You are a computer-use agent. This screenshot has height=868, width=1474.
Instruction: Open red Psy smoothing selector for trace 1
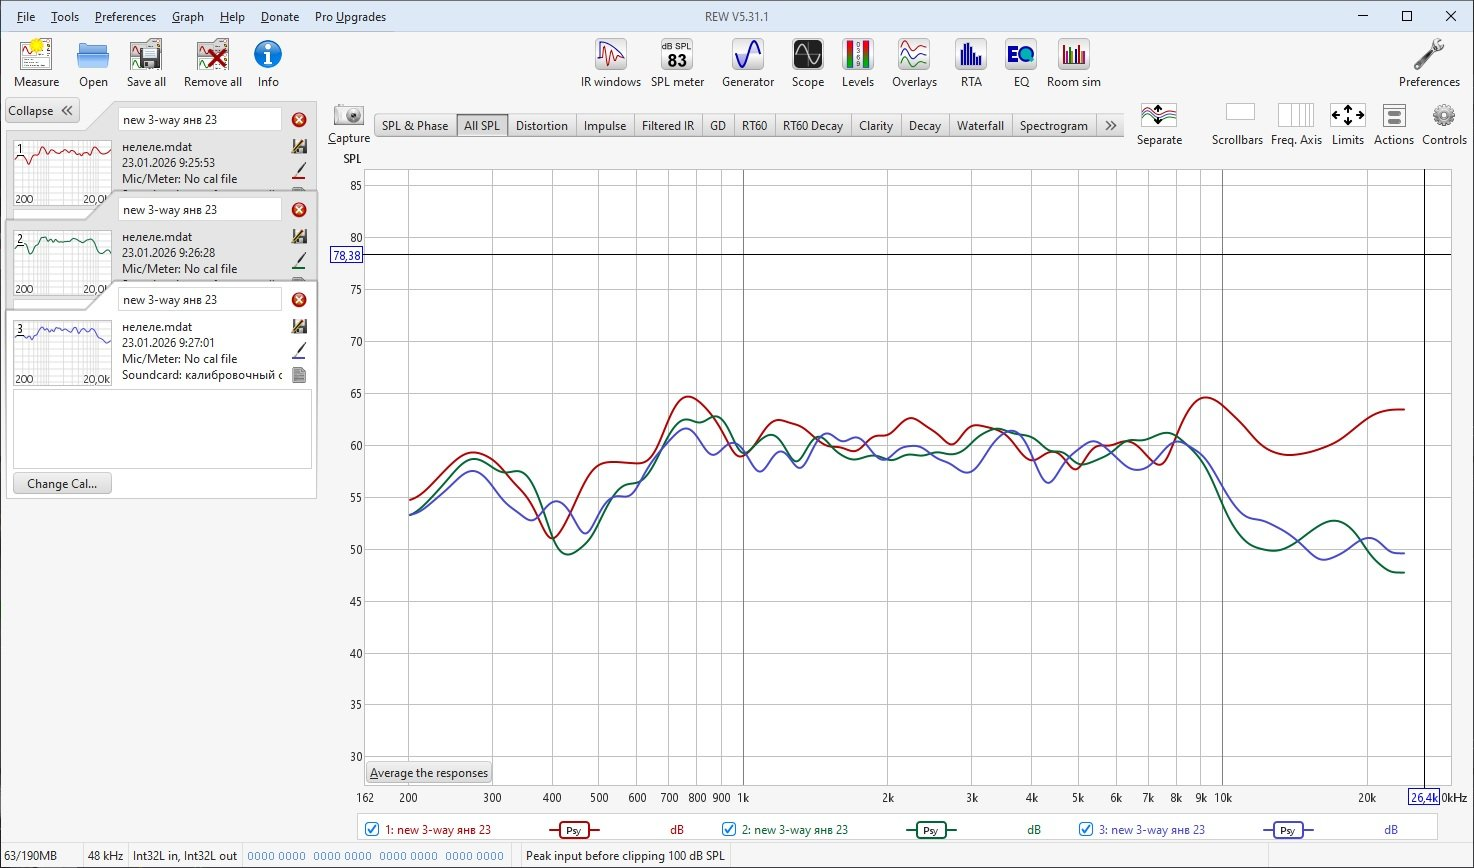[573, 830]
